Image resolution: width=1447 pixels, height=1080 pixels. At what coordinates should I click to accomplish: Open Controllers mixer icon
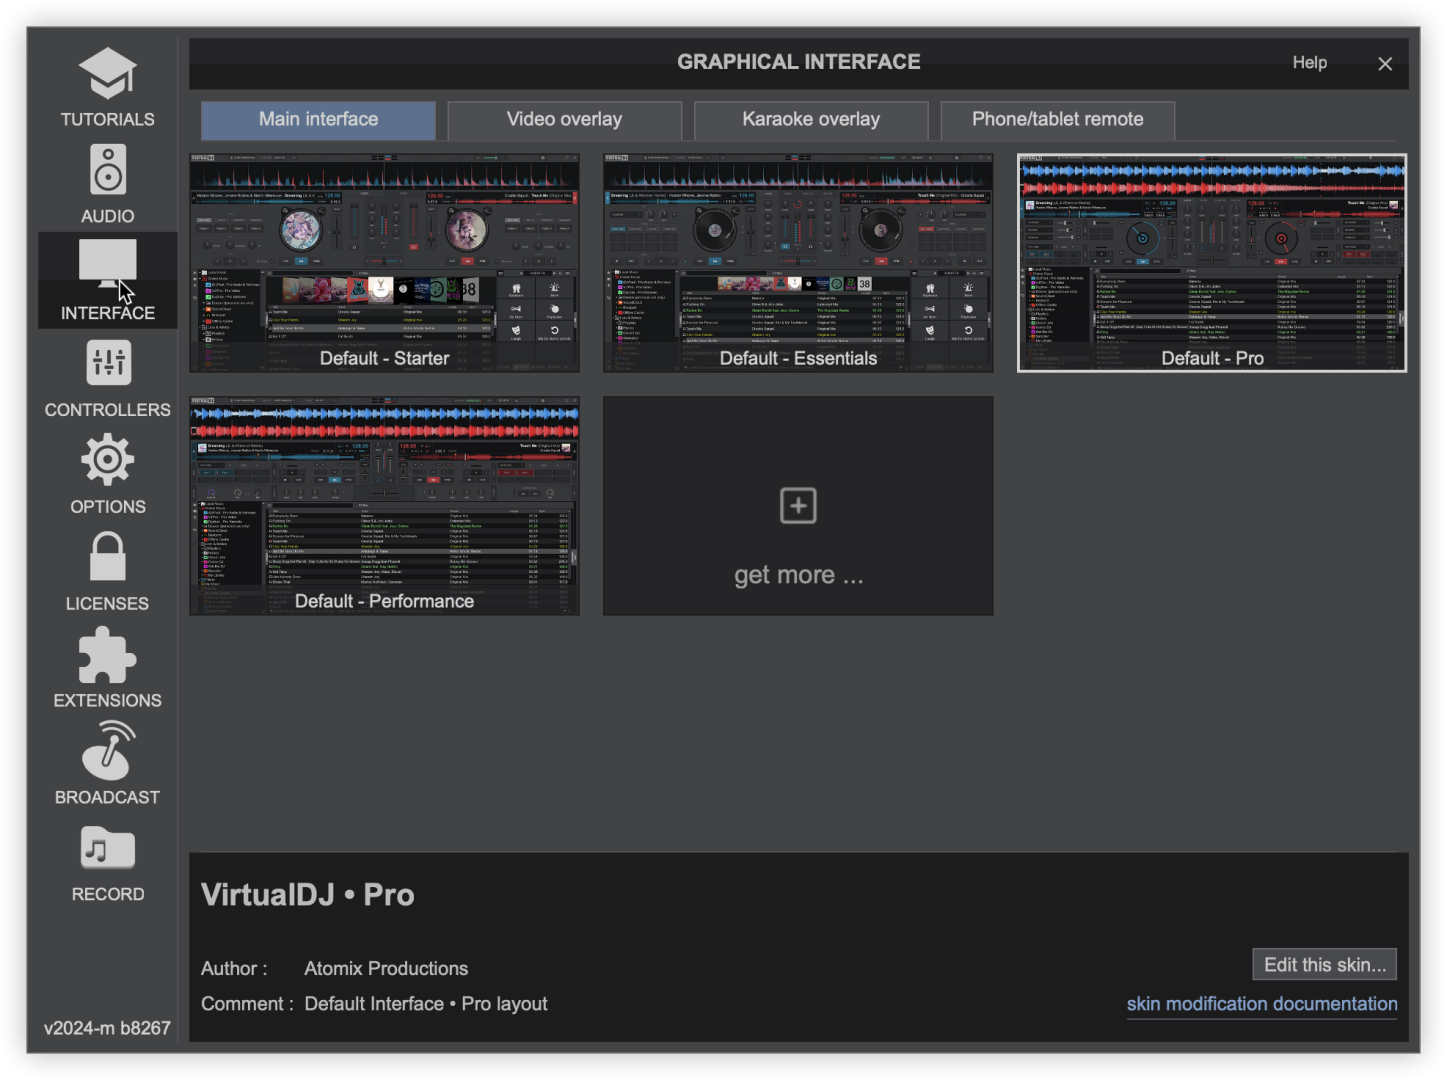tap(107, 363)
